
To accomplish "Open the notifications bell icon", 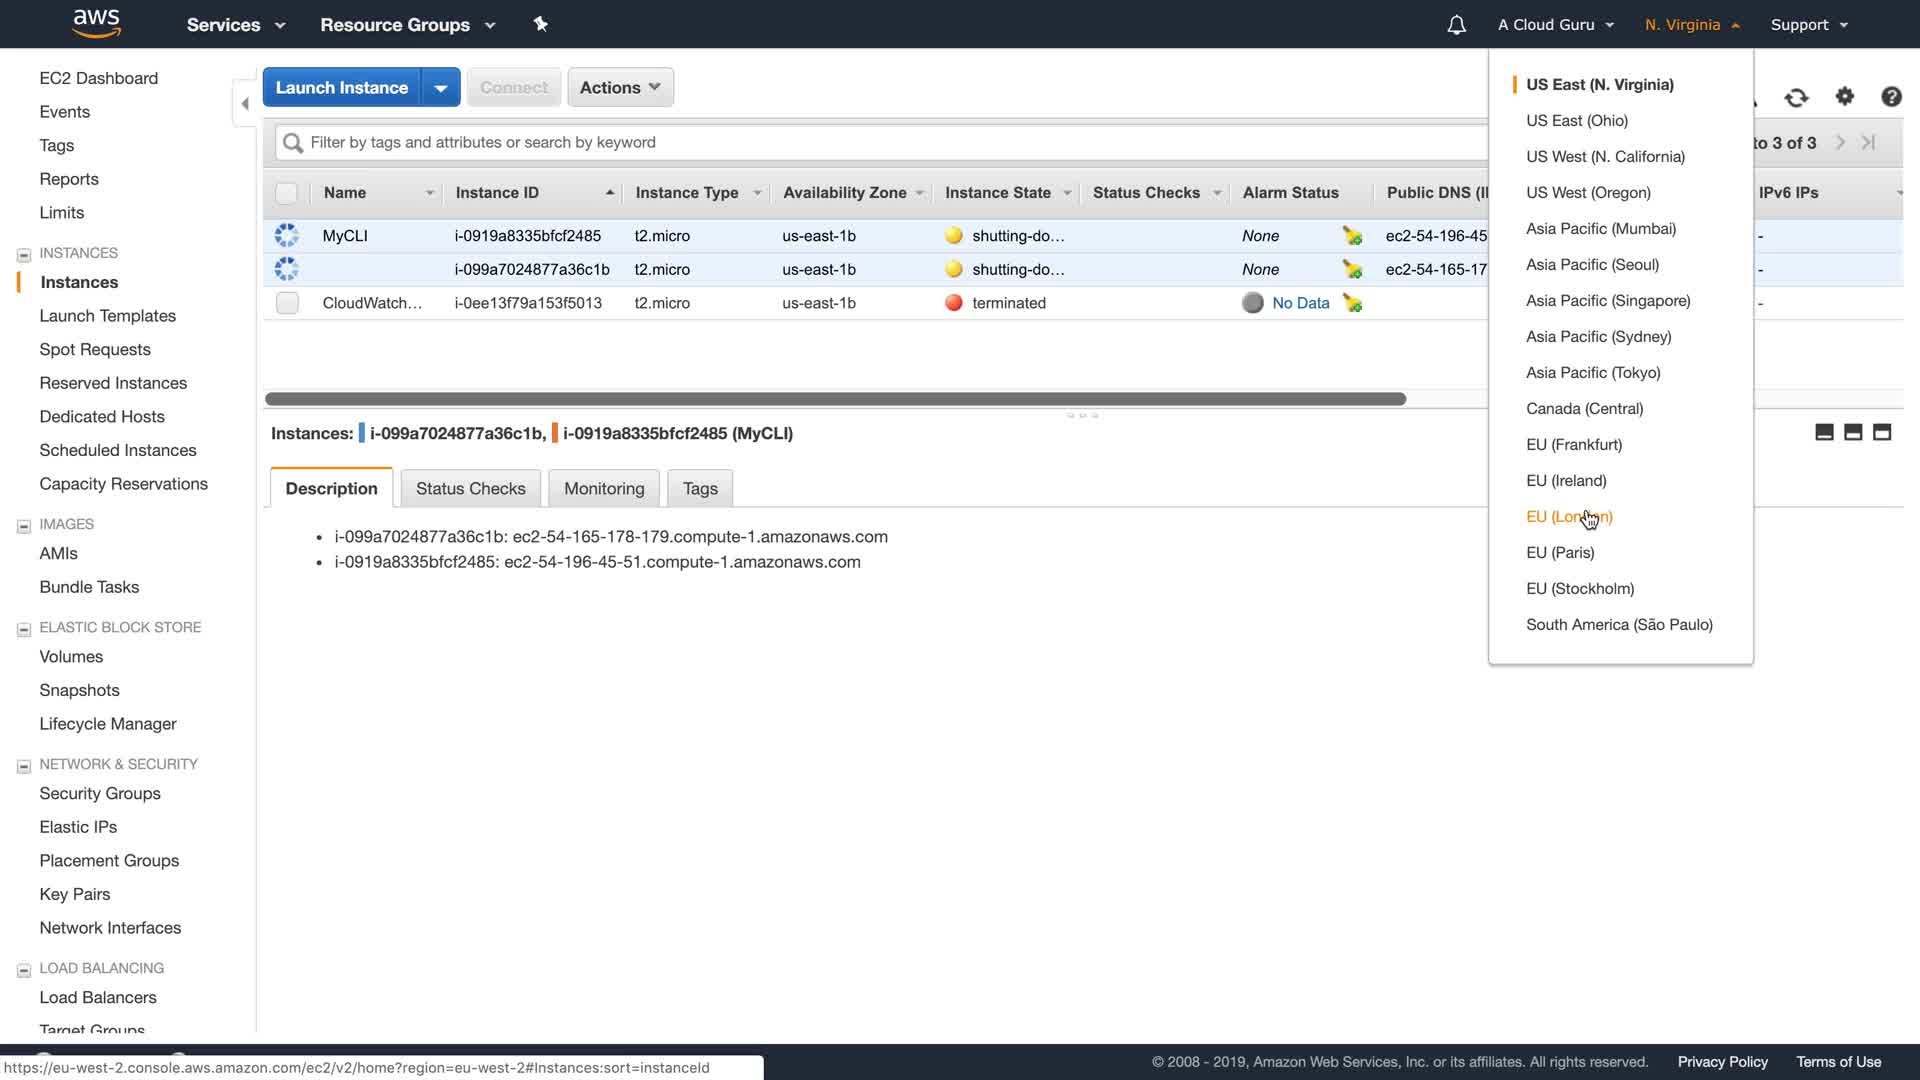I will tap(1456, 25).
